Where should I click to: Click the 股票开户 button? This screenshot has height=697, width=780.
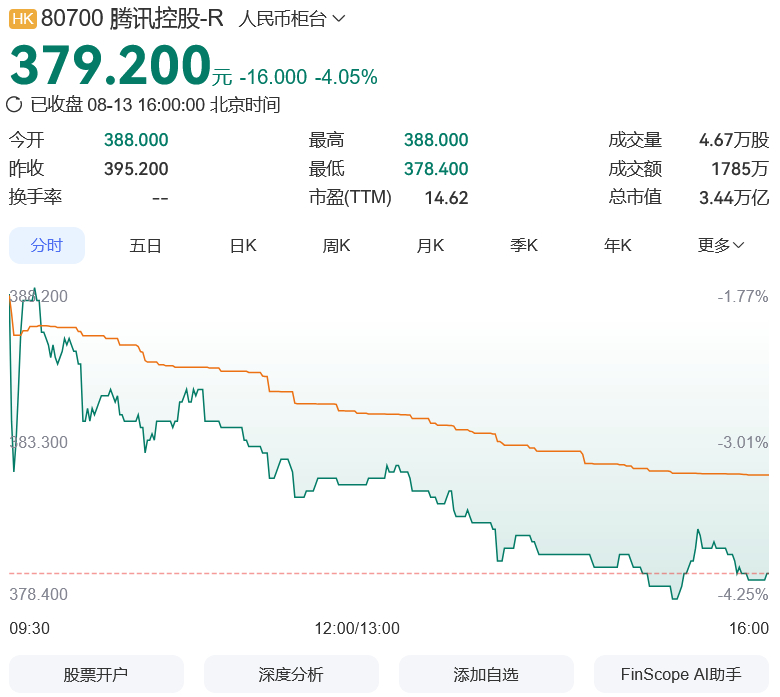point(96,674)
